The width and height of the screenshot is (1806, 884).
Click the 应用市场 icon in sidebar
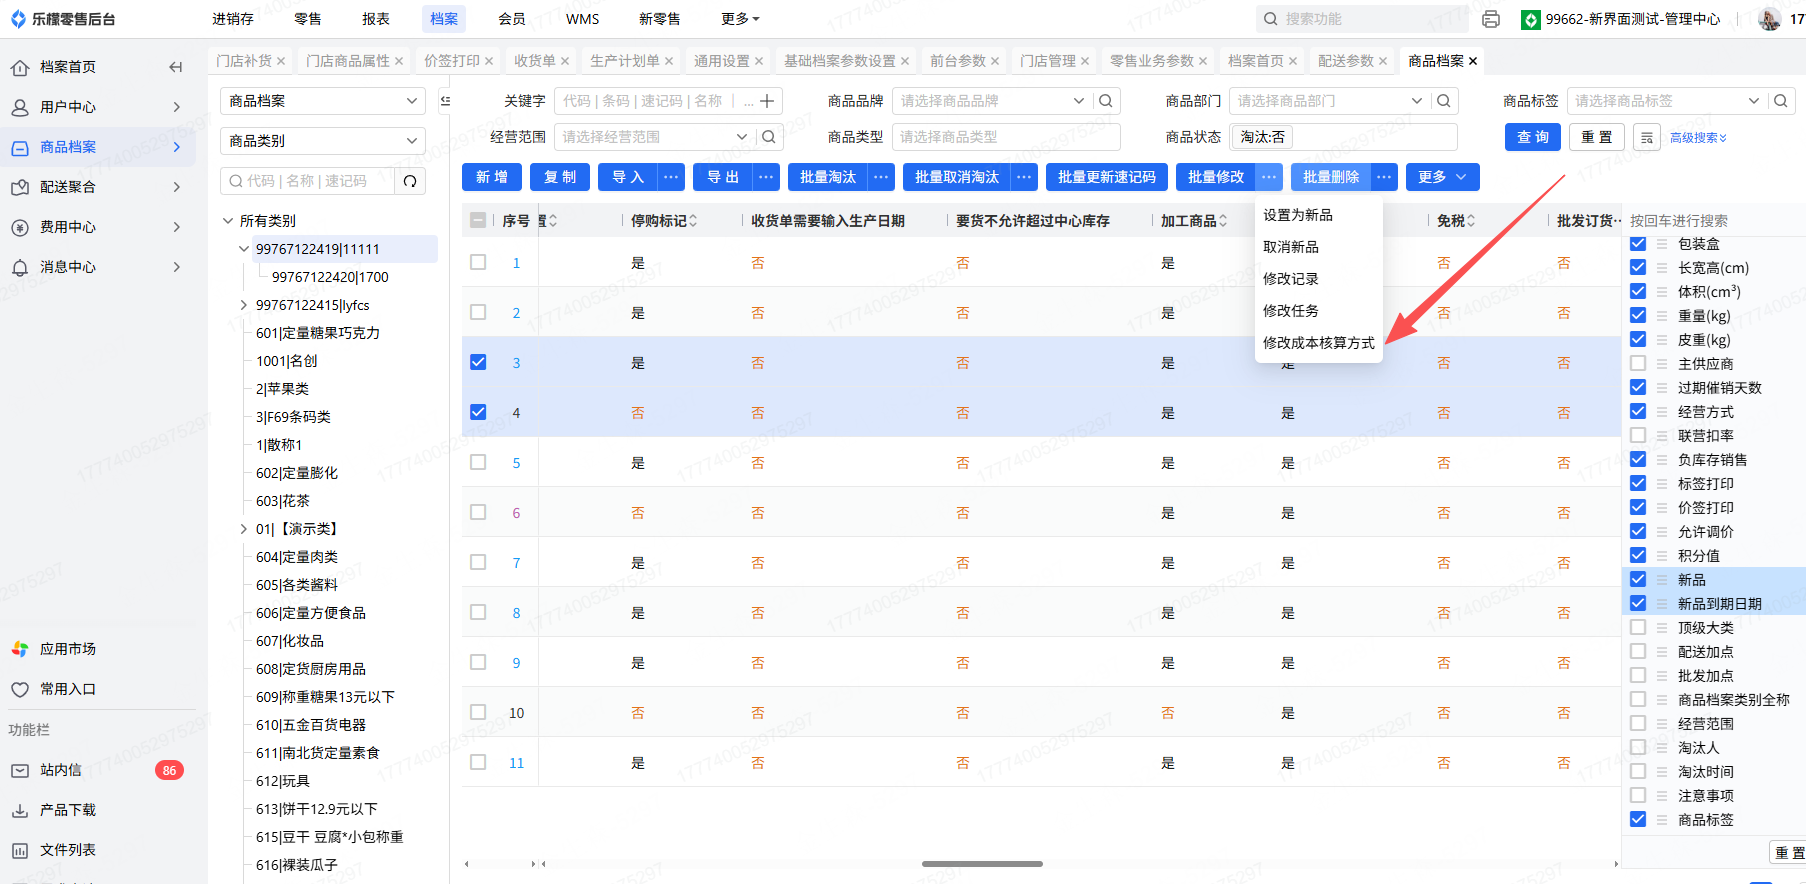pyautogui.click(x=20, y=649)
